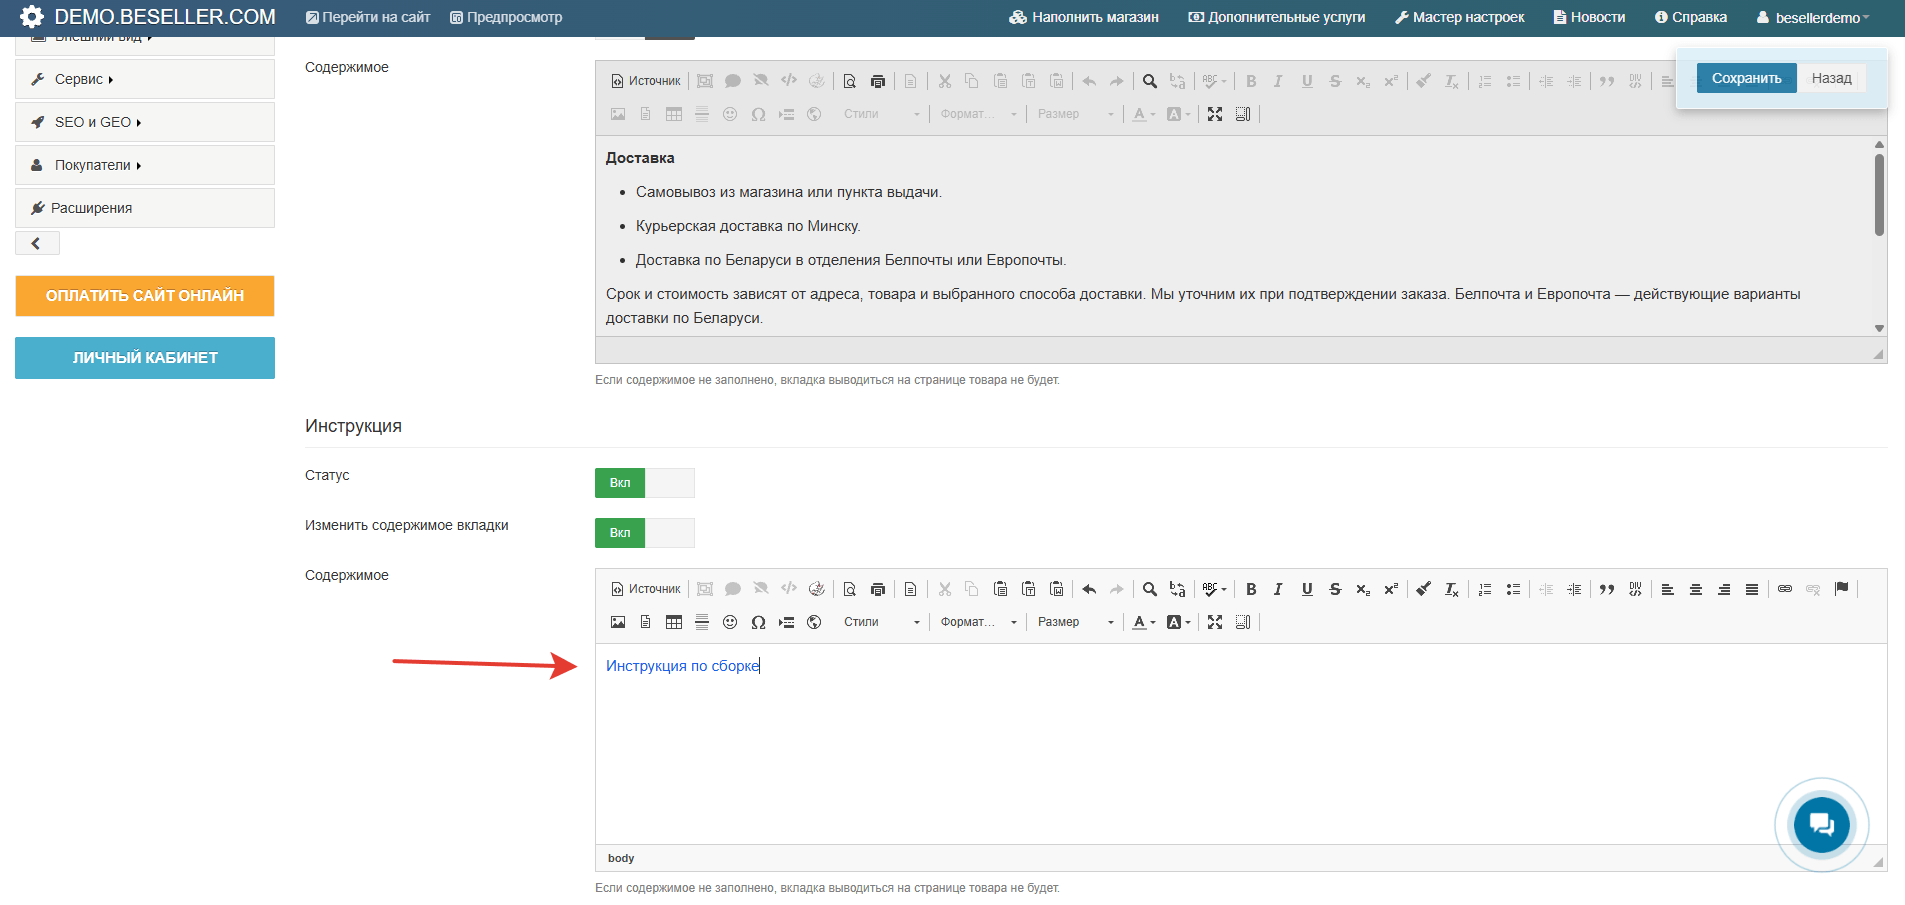Toggle the Статус switch under Инструкция
The image size is (1905, 905).
coord(645,483)
